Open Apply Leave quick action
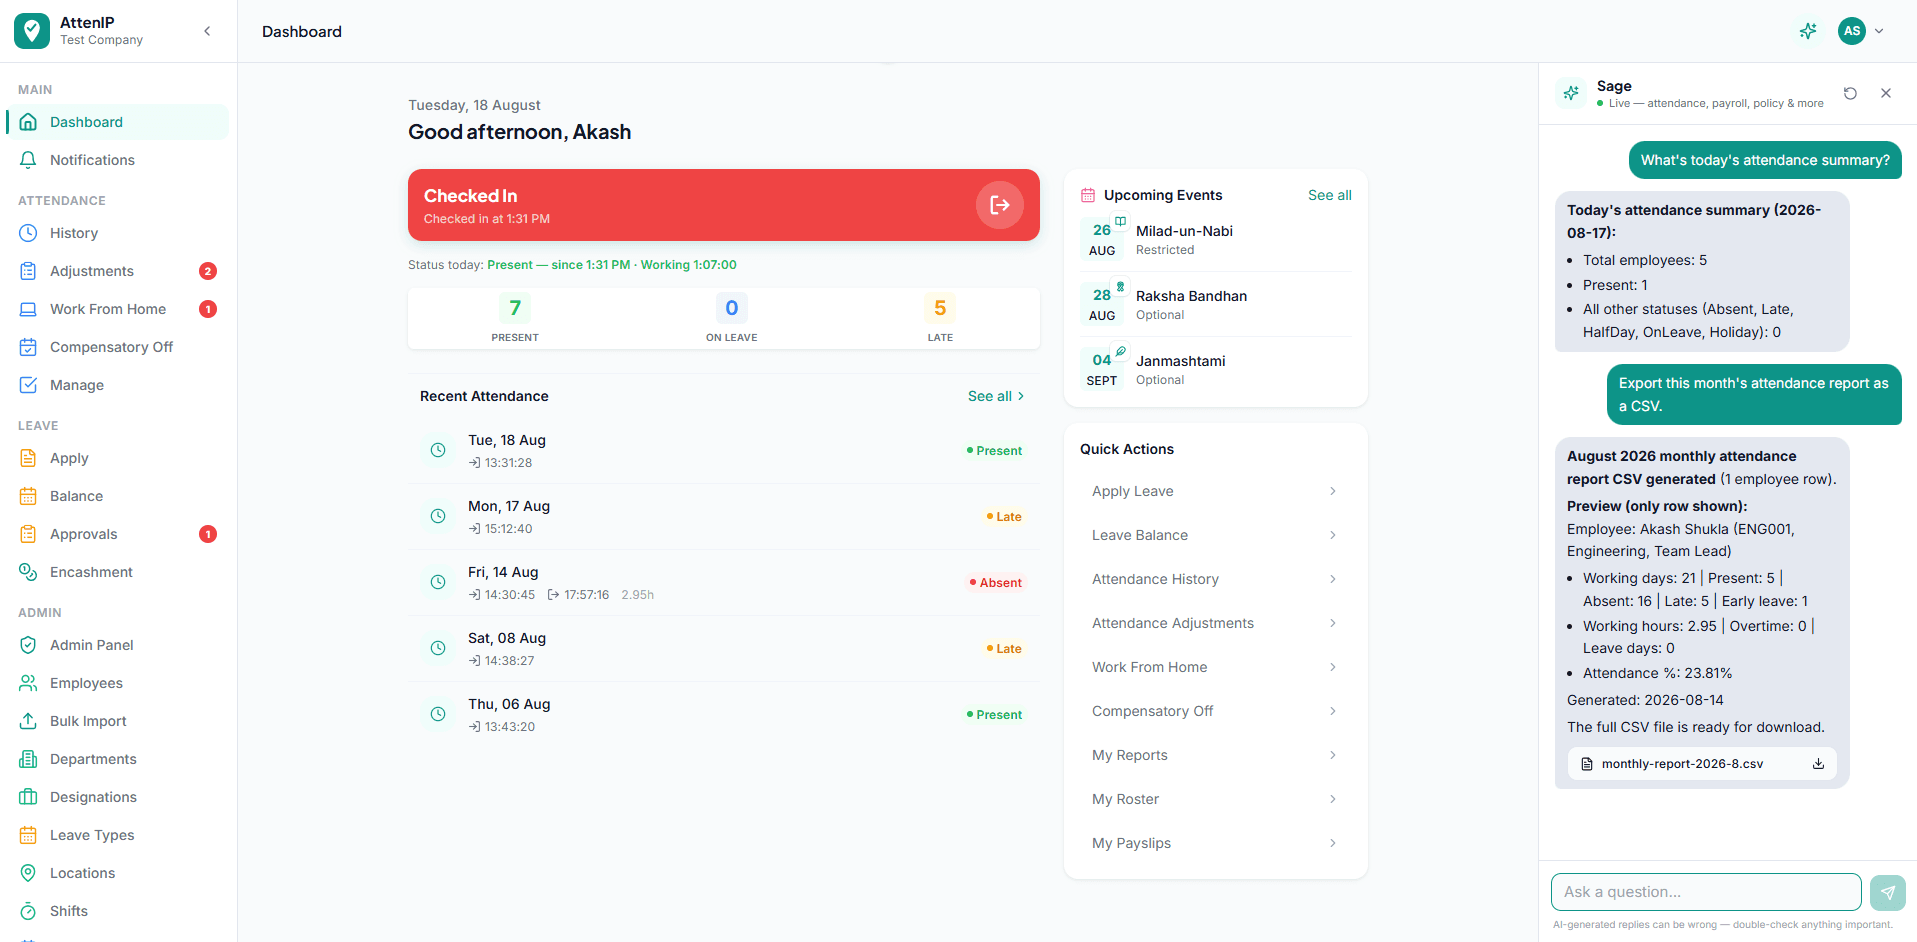This screenshot has height=942, width=1917. pyautogui.click(x=1215, y=491)
